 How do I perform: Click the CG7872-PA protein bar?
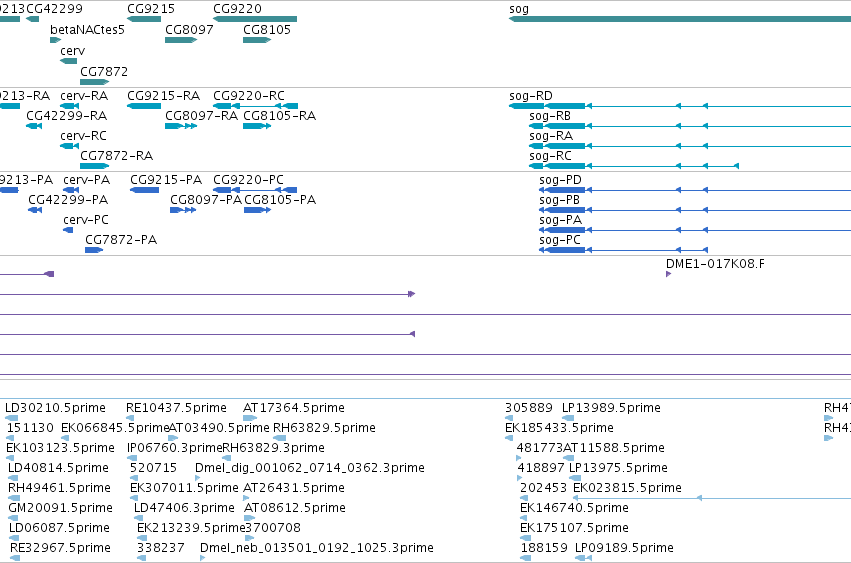94,250
